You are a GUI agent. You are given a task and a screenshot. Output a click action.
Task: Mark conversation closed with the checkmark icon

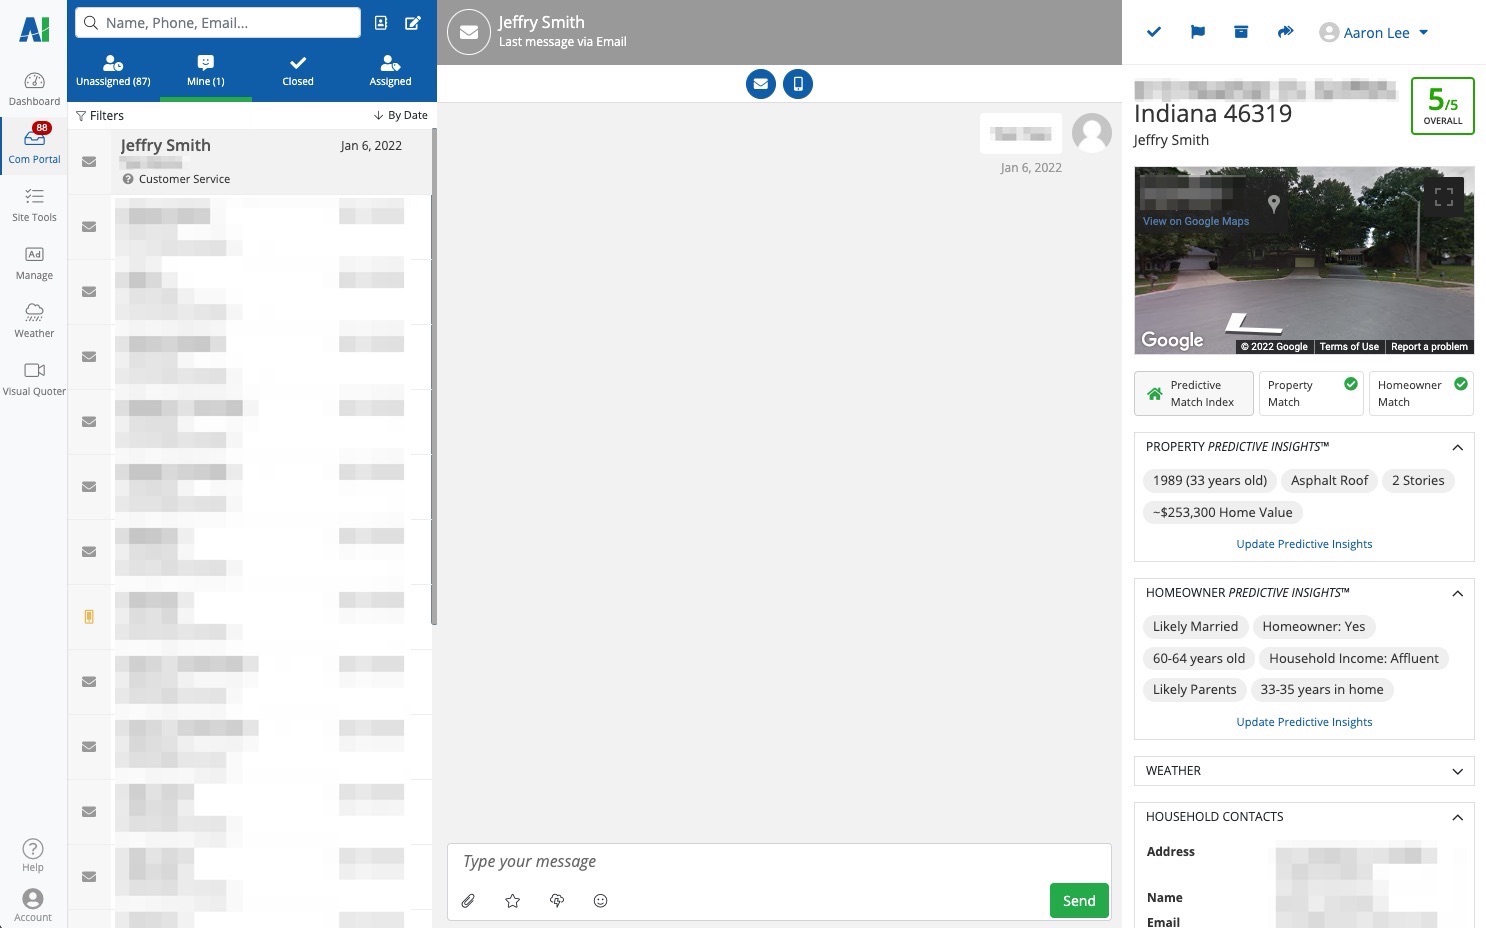coord(1153,32)
